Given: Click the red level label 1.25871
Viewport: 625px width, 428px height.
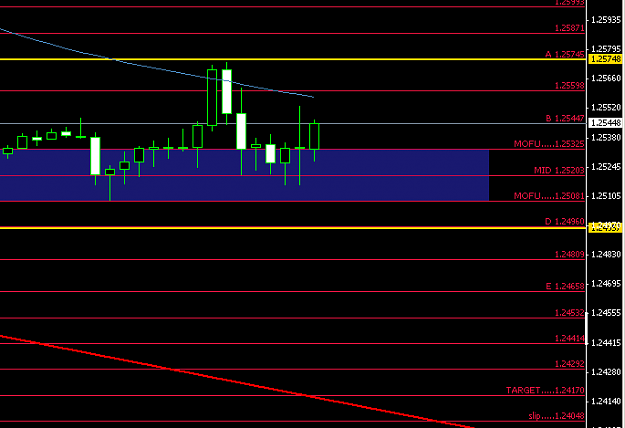Looking at the screenshot, I should tap(570, 28).
